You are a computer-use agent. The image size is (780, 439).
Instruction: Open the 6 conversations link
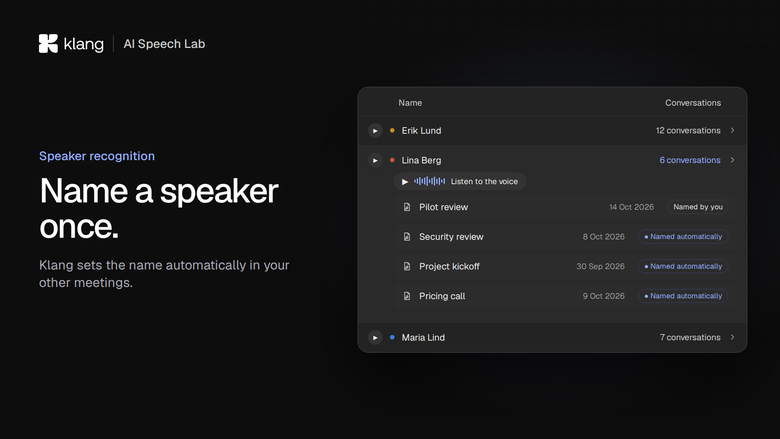[690, 160]
